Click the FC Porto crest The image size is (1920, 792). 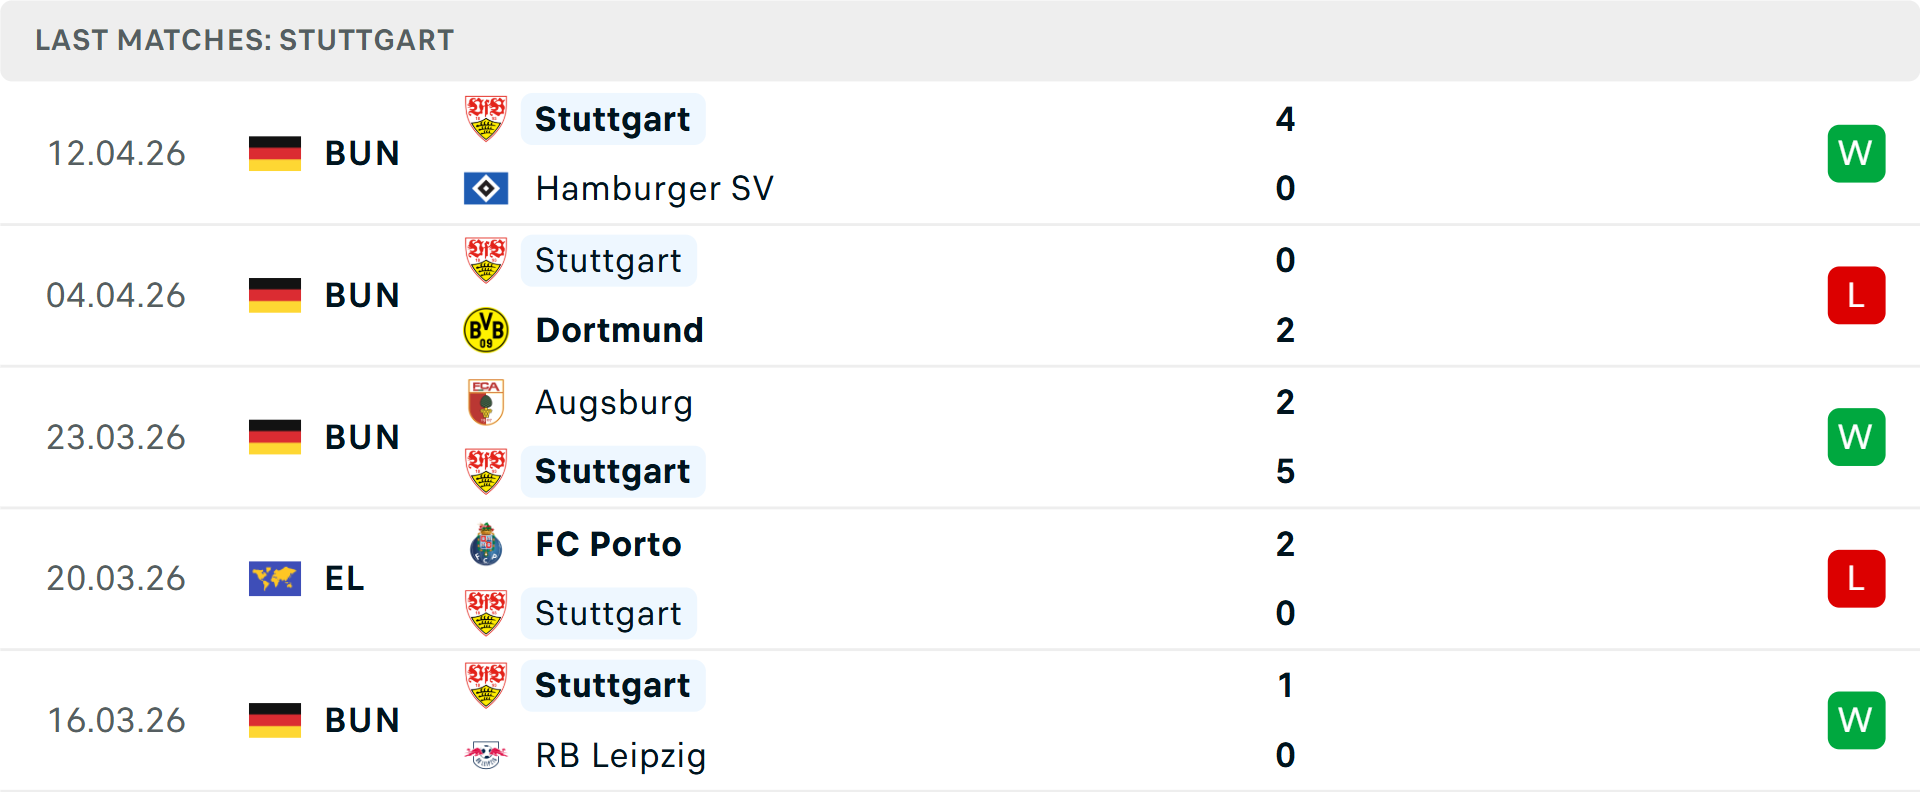click(x=486, y=544)
